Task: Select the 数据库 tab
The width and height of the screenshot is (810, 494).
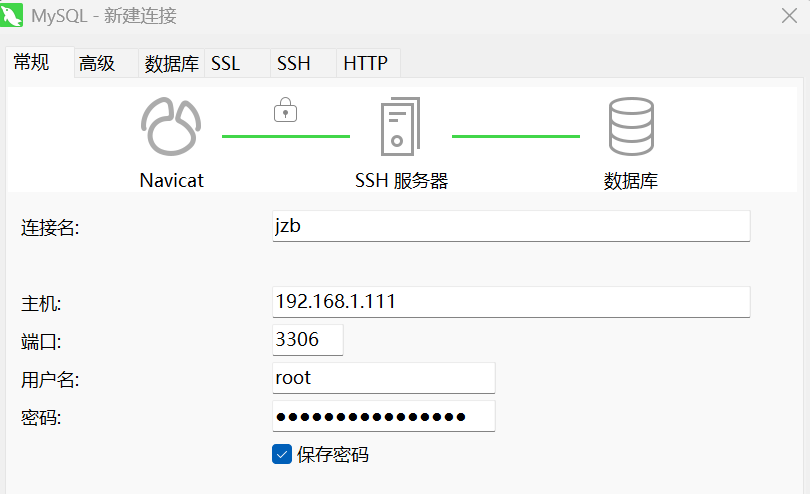Action: click(171, 63)
